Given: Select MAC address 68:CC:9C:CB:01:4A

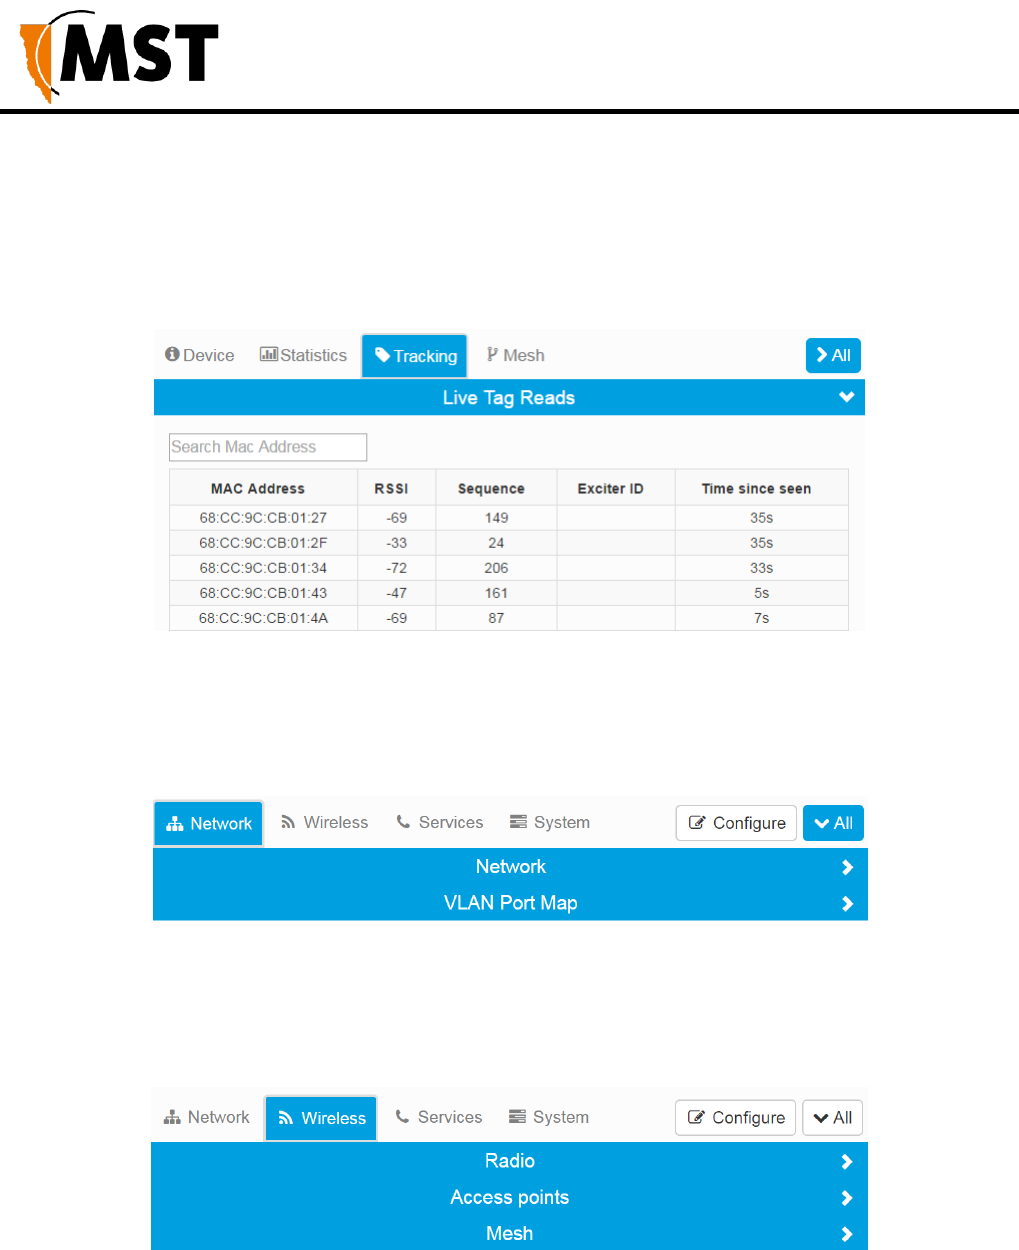Looking at the screenshot, I should (x=263, y=618).
